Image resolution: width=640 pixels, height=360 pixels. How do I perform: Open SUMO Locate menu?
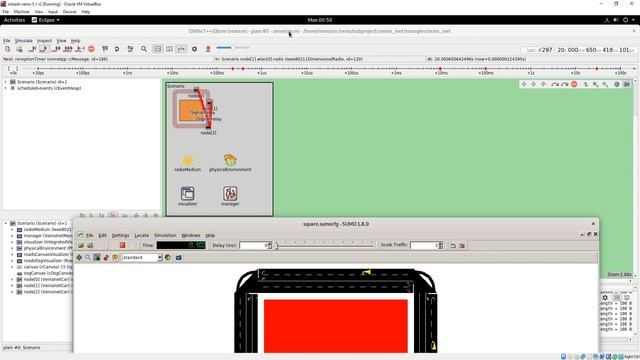point(142,236)
